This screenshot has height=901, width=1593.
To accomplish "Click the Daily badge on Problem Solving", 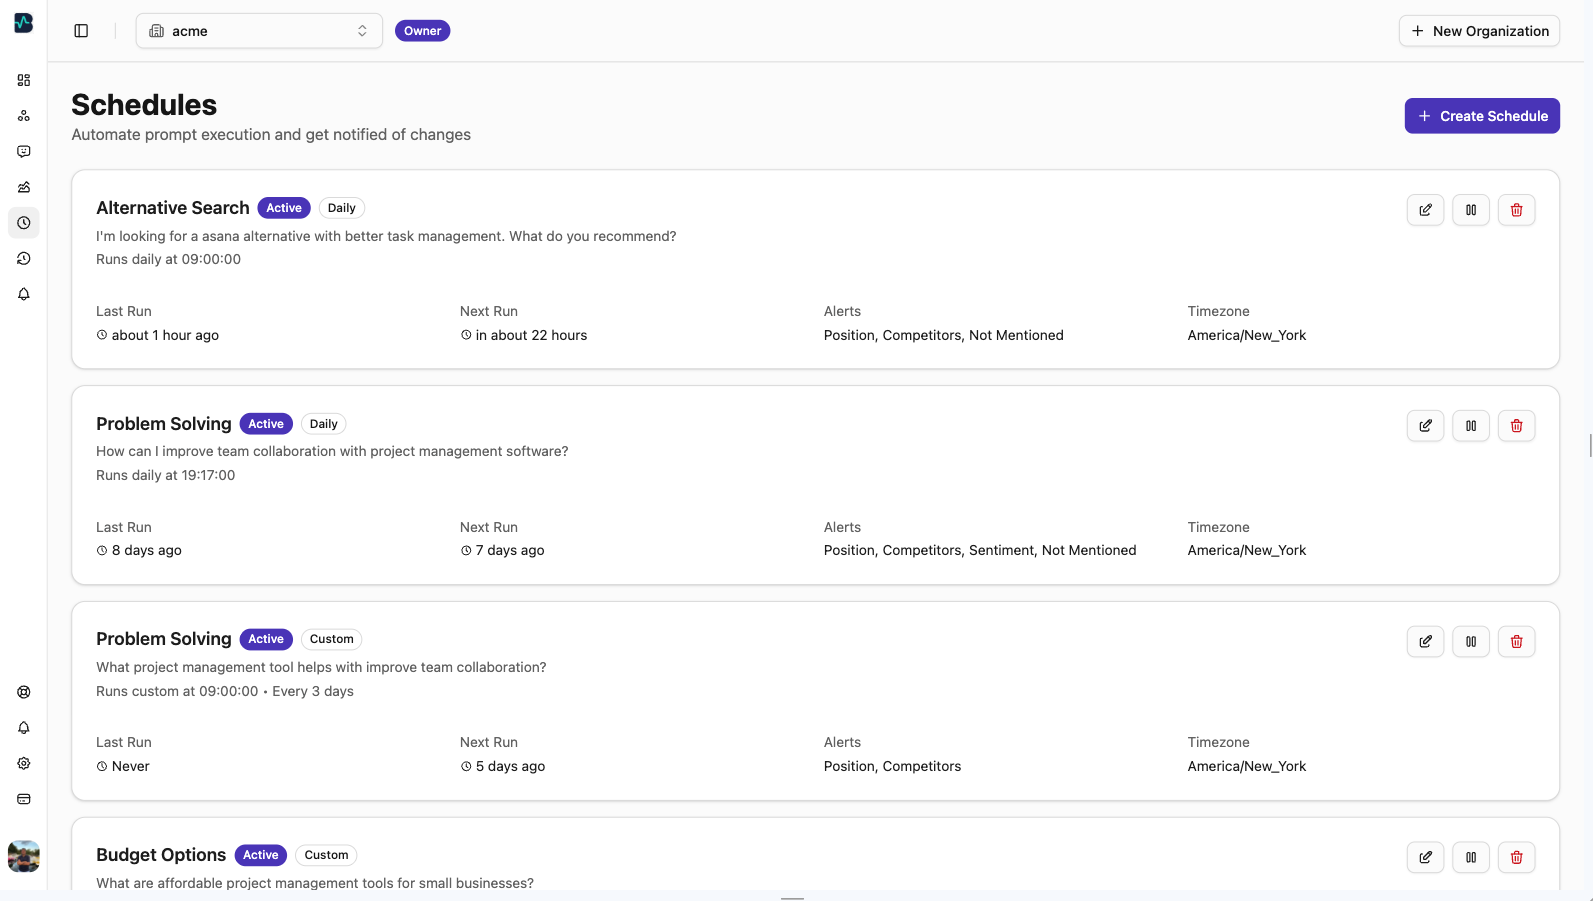I will click(324, 424).
